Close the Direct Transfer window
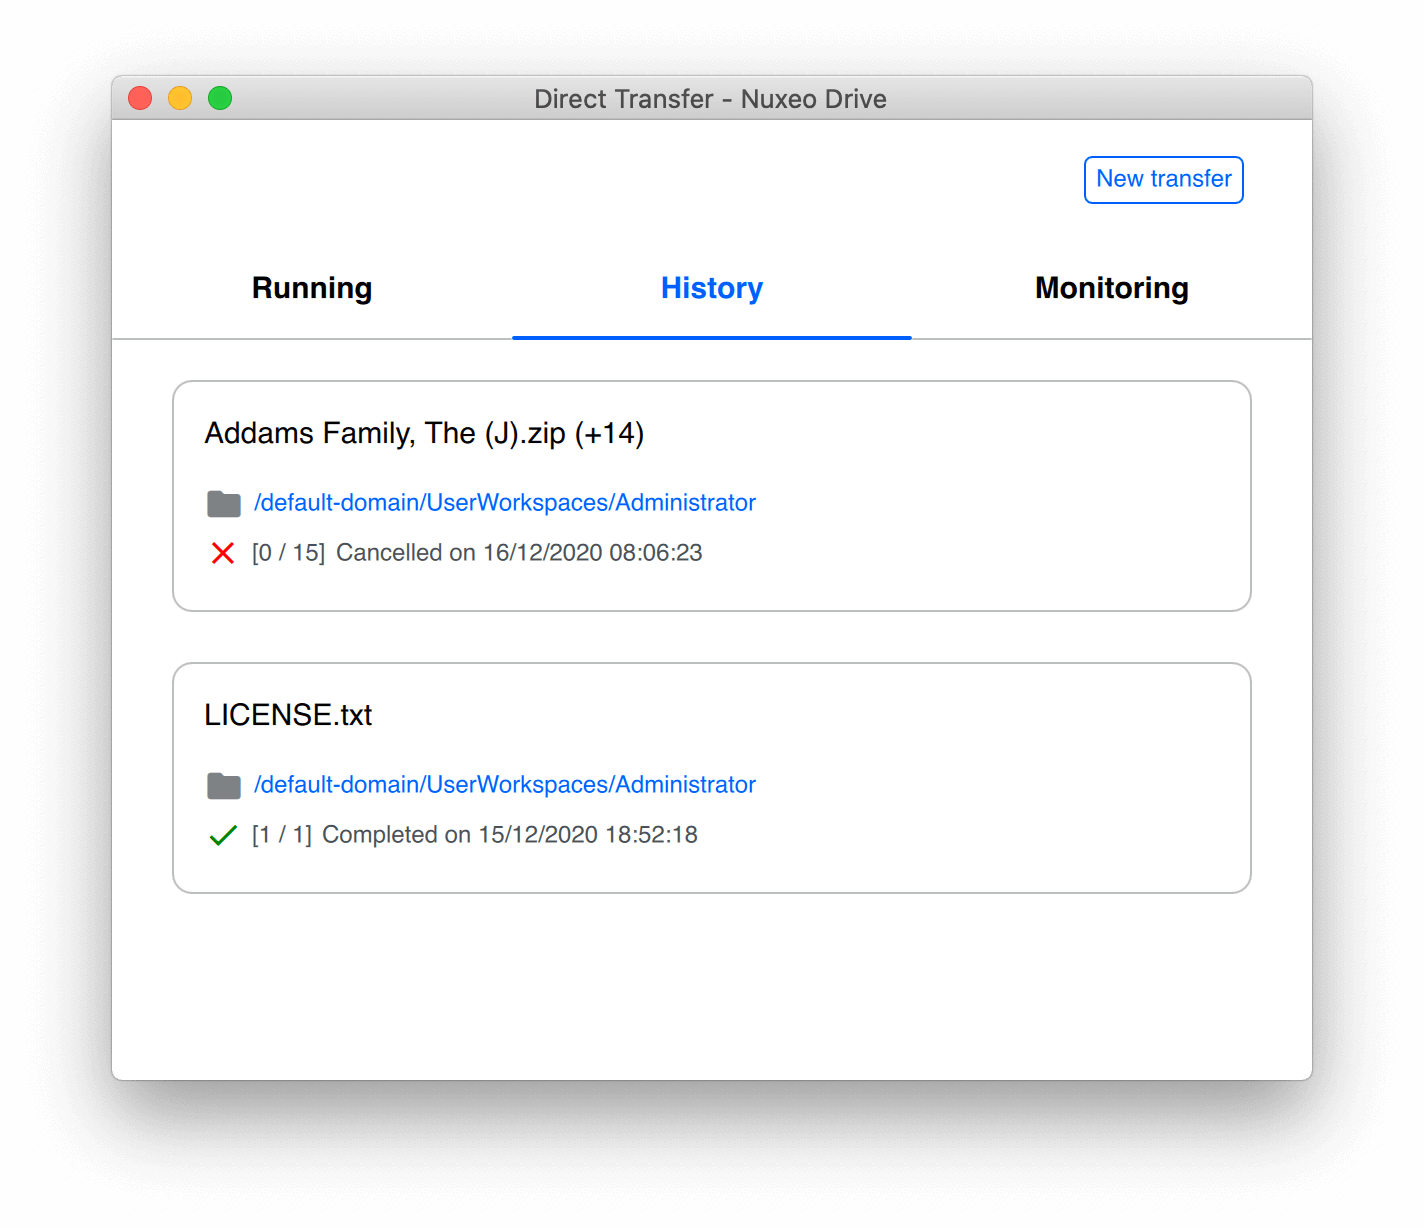 [x=140, y=98]
